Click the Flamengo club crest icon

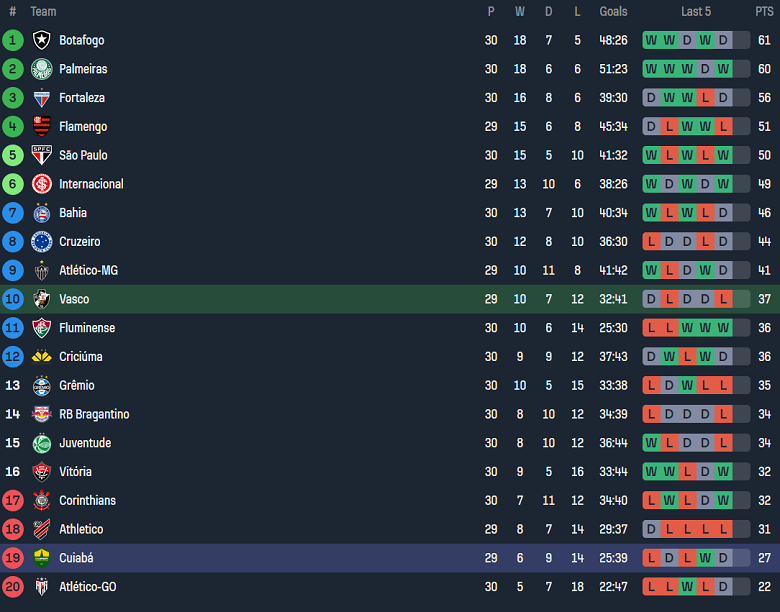[x=41, y=126]
